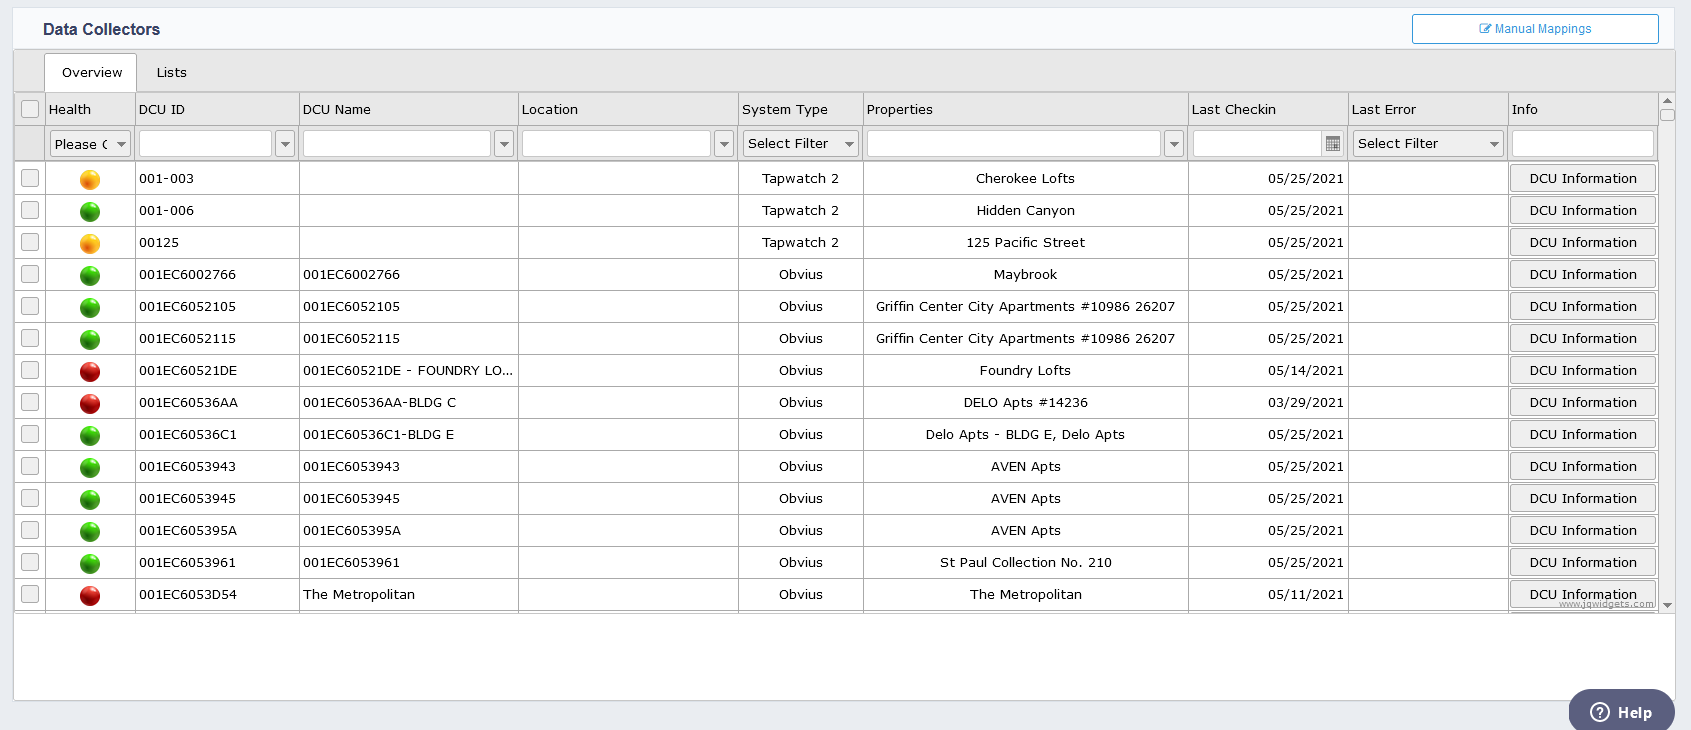Open the System Type Select Filter dropdown

pyautogui.click(x=800, y=144)
